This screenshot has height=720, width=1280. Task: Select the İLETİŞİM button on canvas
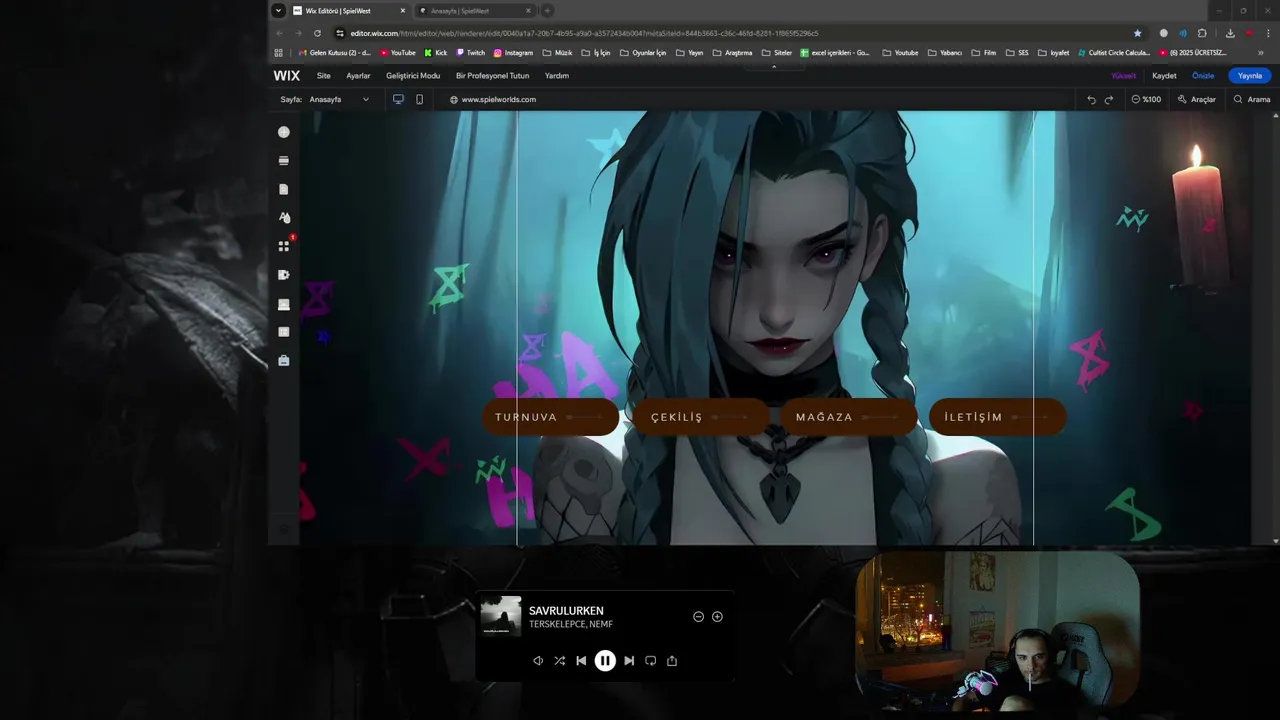(998, 417)
